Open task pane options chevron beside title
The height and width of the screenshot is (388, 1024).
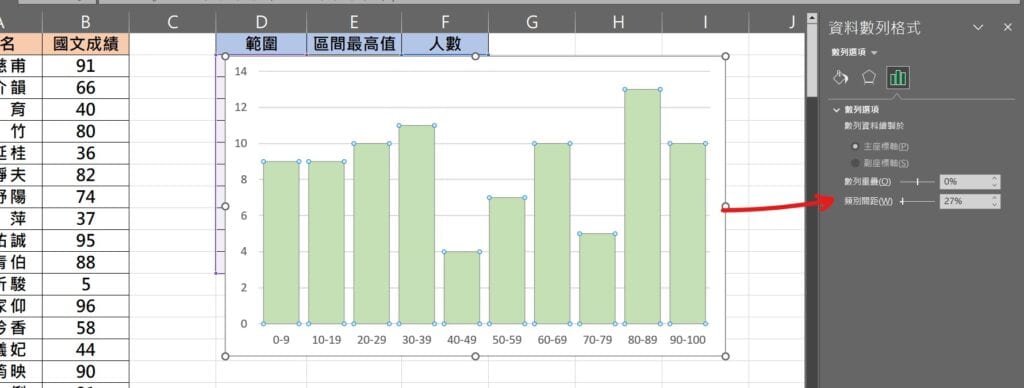[978, 27]
